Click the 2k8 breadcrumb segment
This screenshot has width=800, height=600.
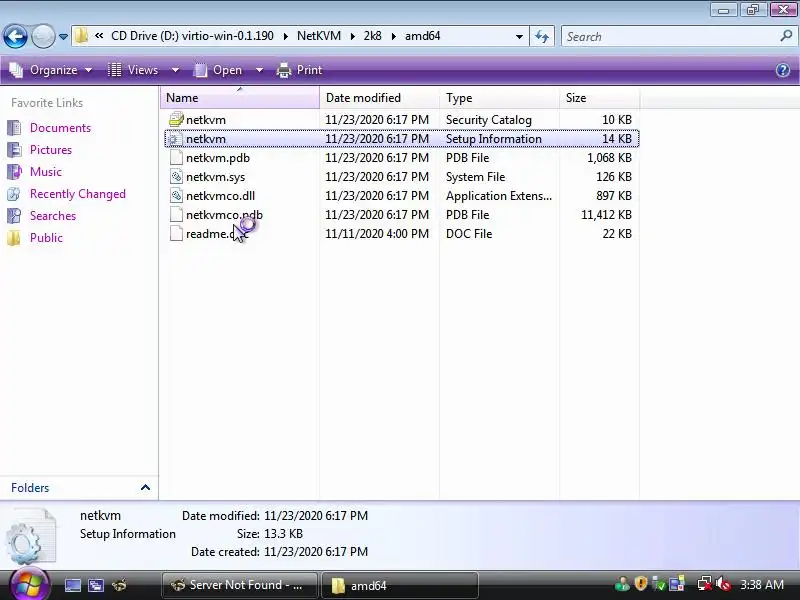click(x=372, y=36)
